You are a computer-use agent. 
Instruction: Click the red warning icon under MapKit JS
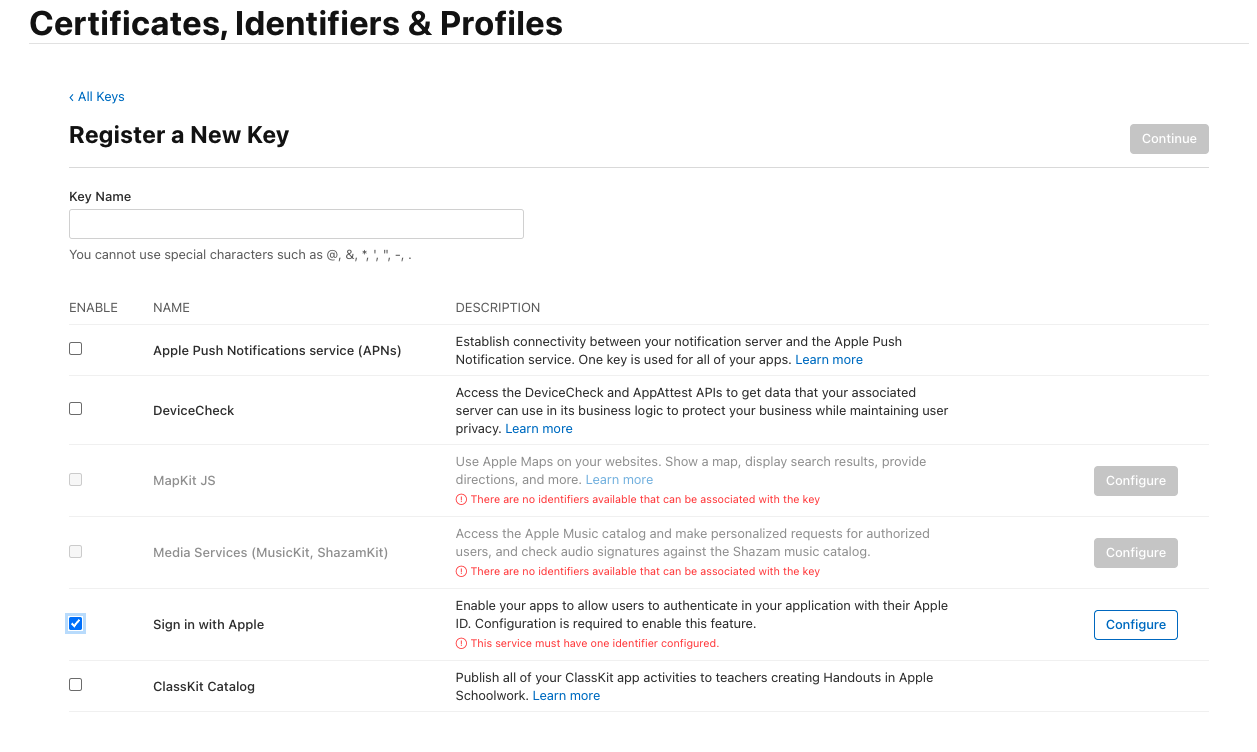pos(463,499)
